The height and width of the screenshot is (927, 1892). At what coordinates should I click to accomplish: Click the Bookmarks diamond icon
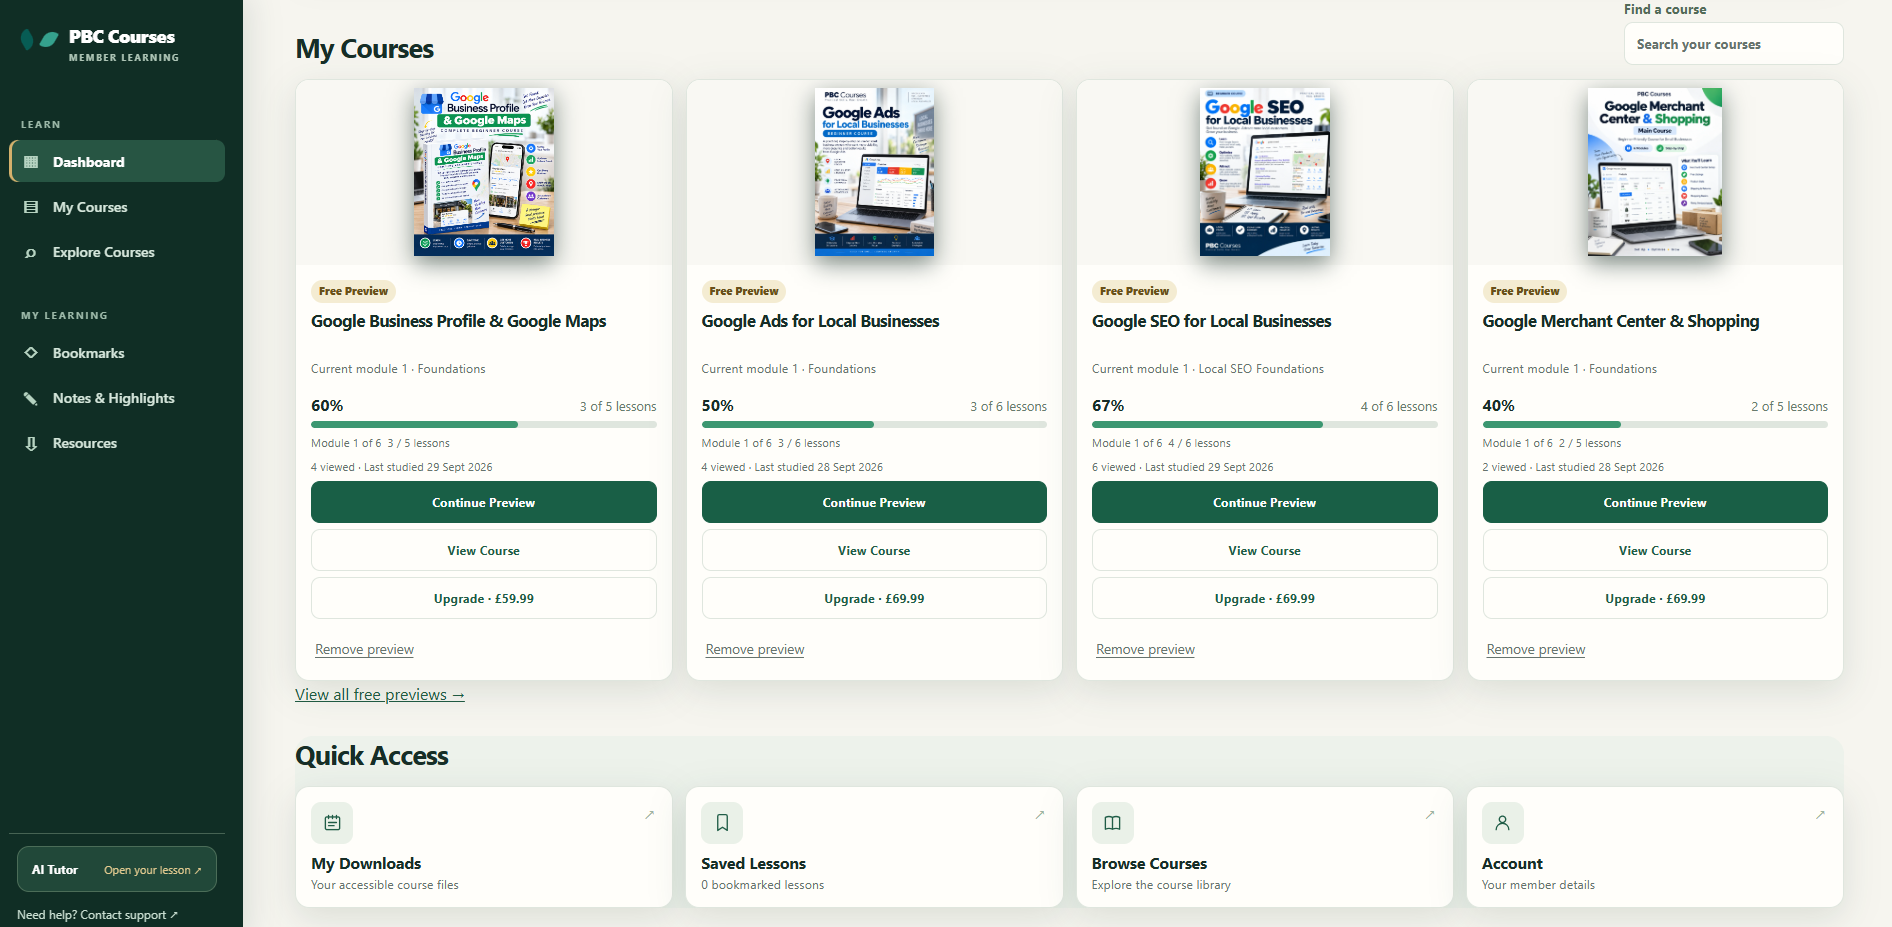tap(31, 353)
